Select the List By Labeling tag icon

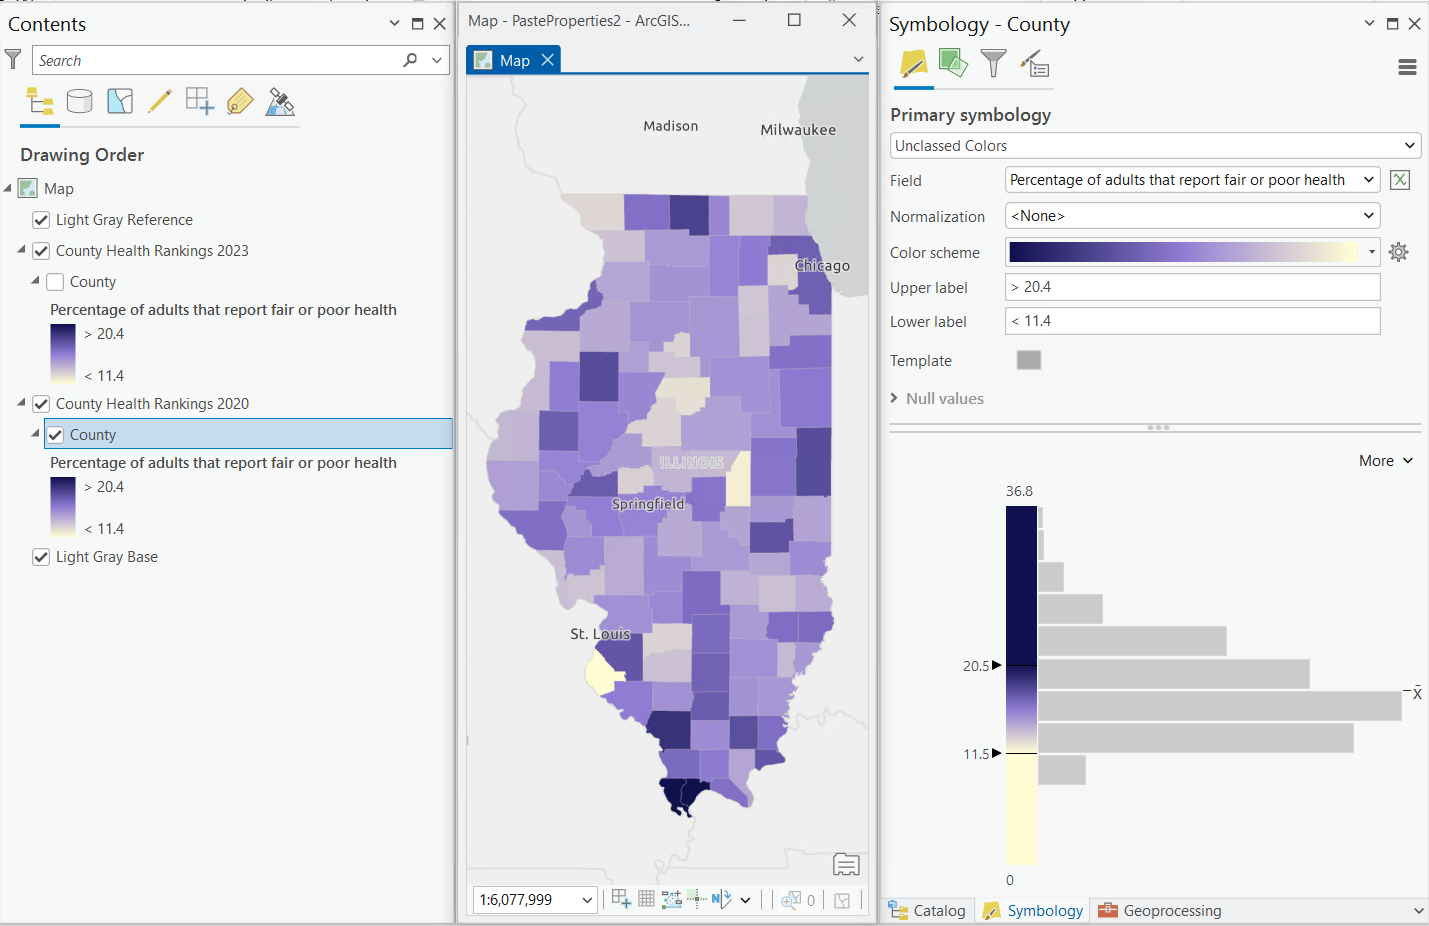pos(240,102)
